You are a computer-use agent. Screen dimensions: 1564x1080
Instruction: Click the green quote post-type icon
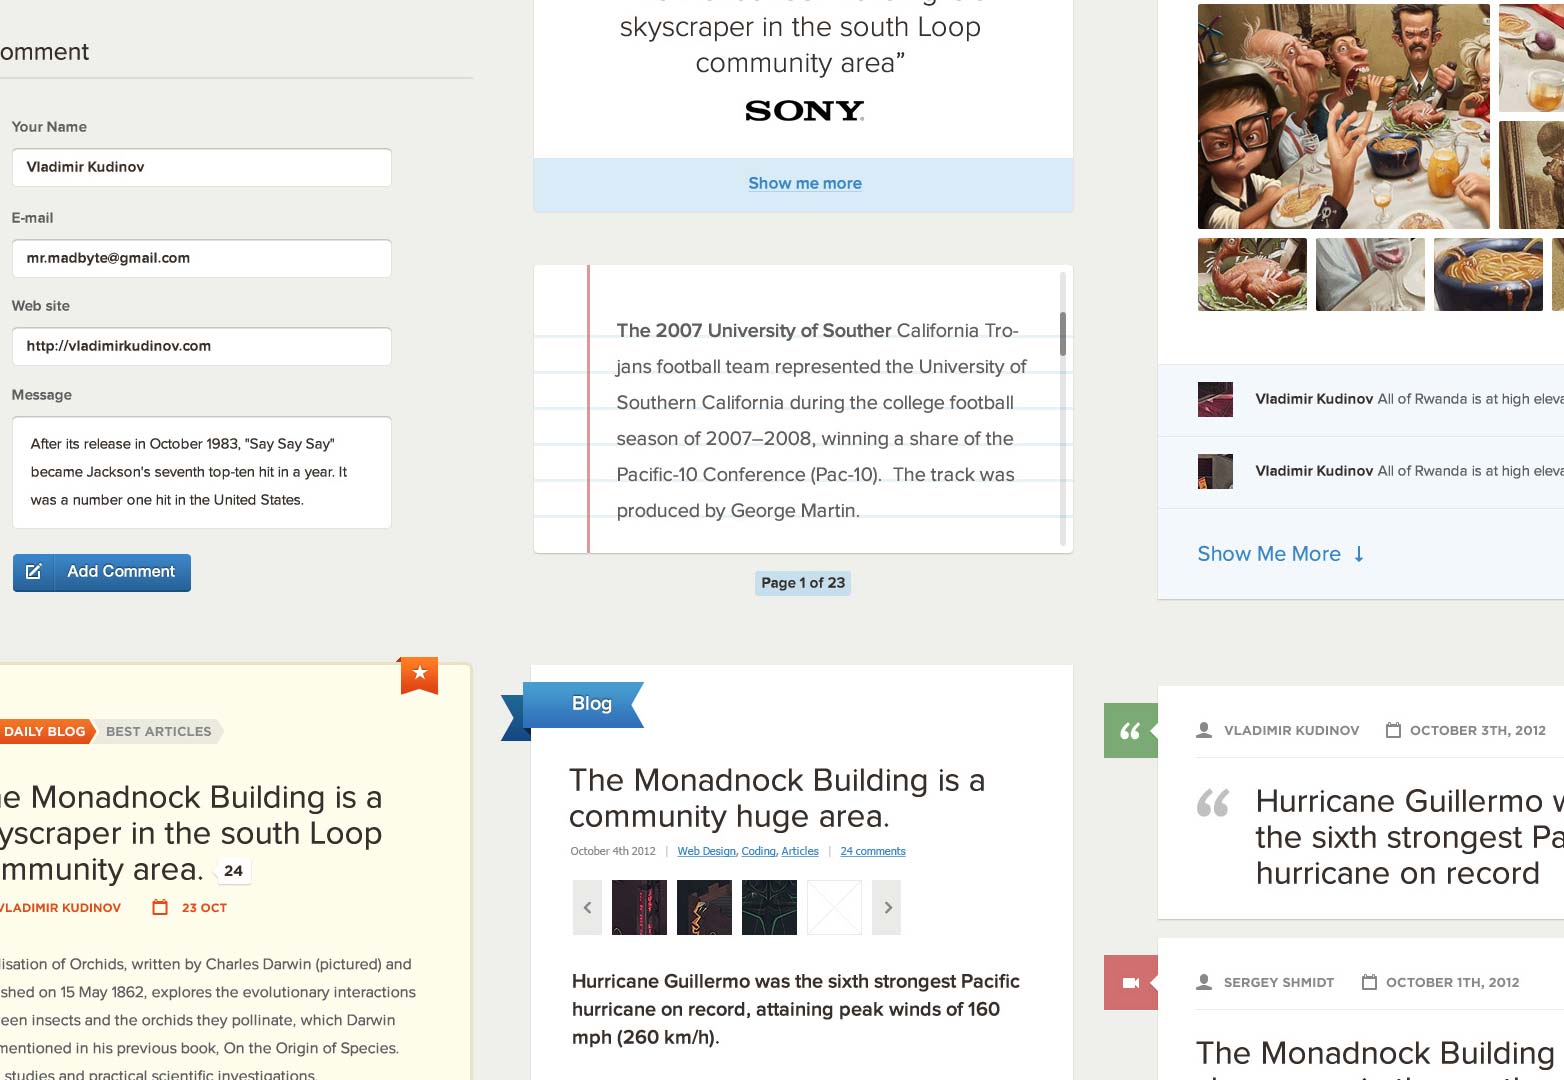(x=1131, y=731)
